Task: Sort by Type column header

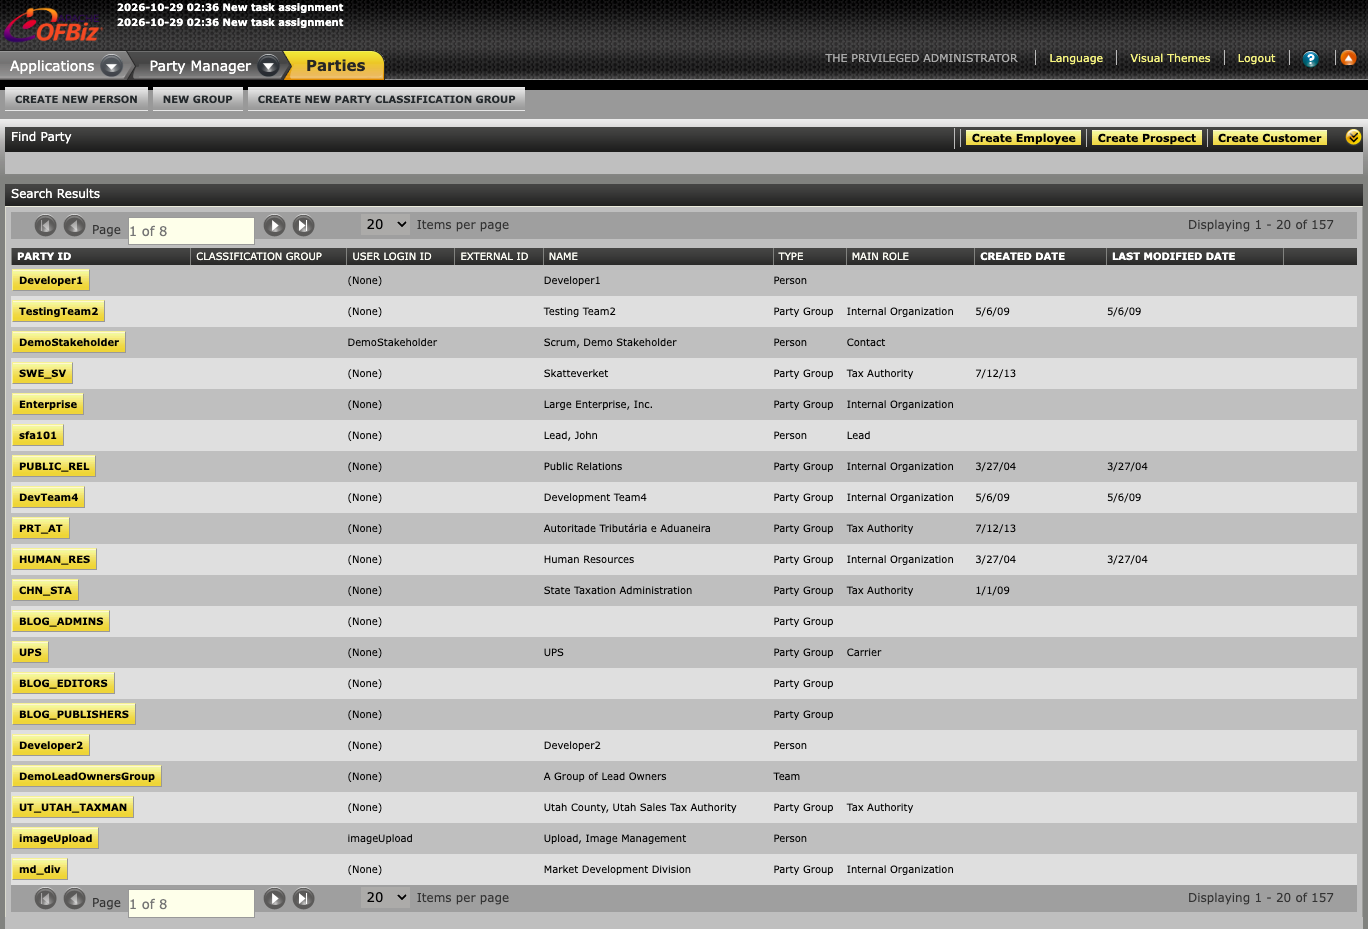Action: tap(791, 256)
